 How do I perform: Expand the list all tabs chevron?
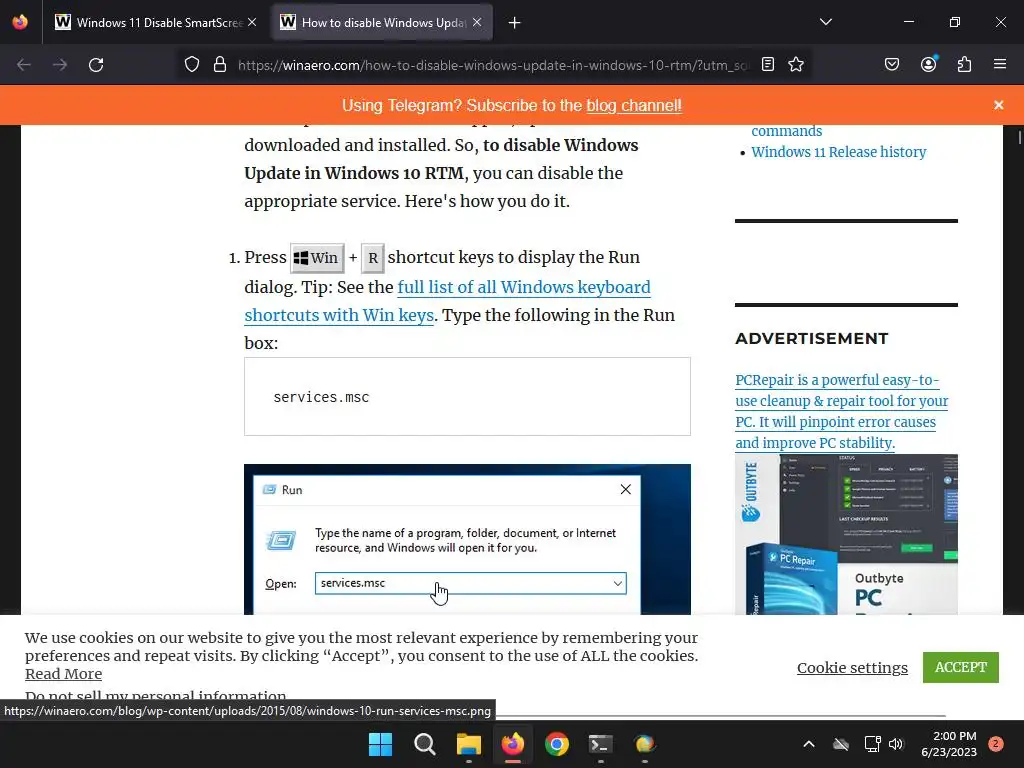point(825,22)
